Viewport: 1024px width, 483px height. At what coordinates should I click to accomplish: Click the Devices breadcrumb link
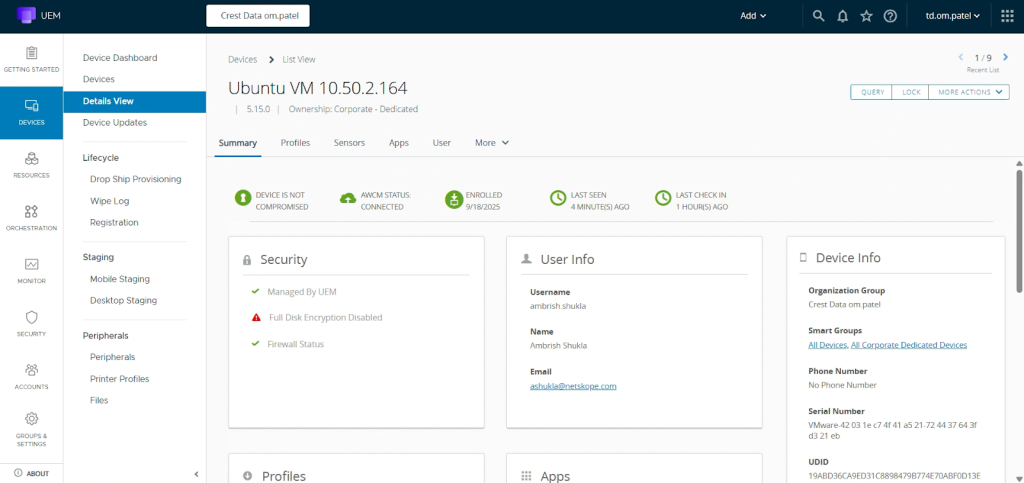coord(242,59)
